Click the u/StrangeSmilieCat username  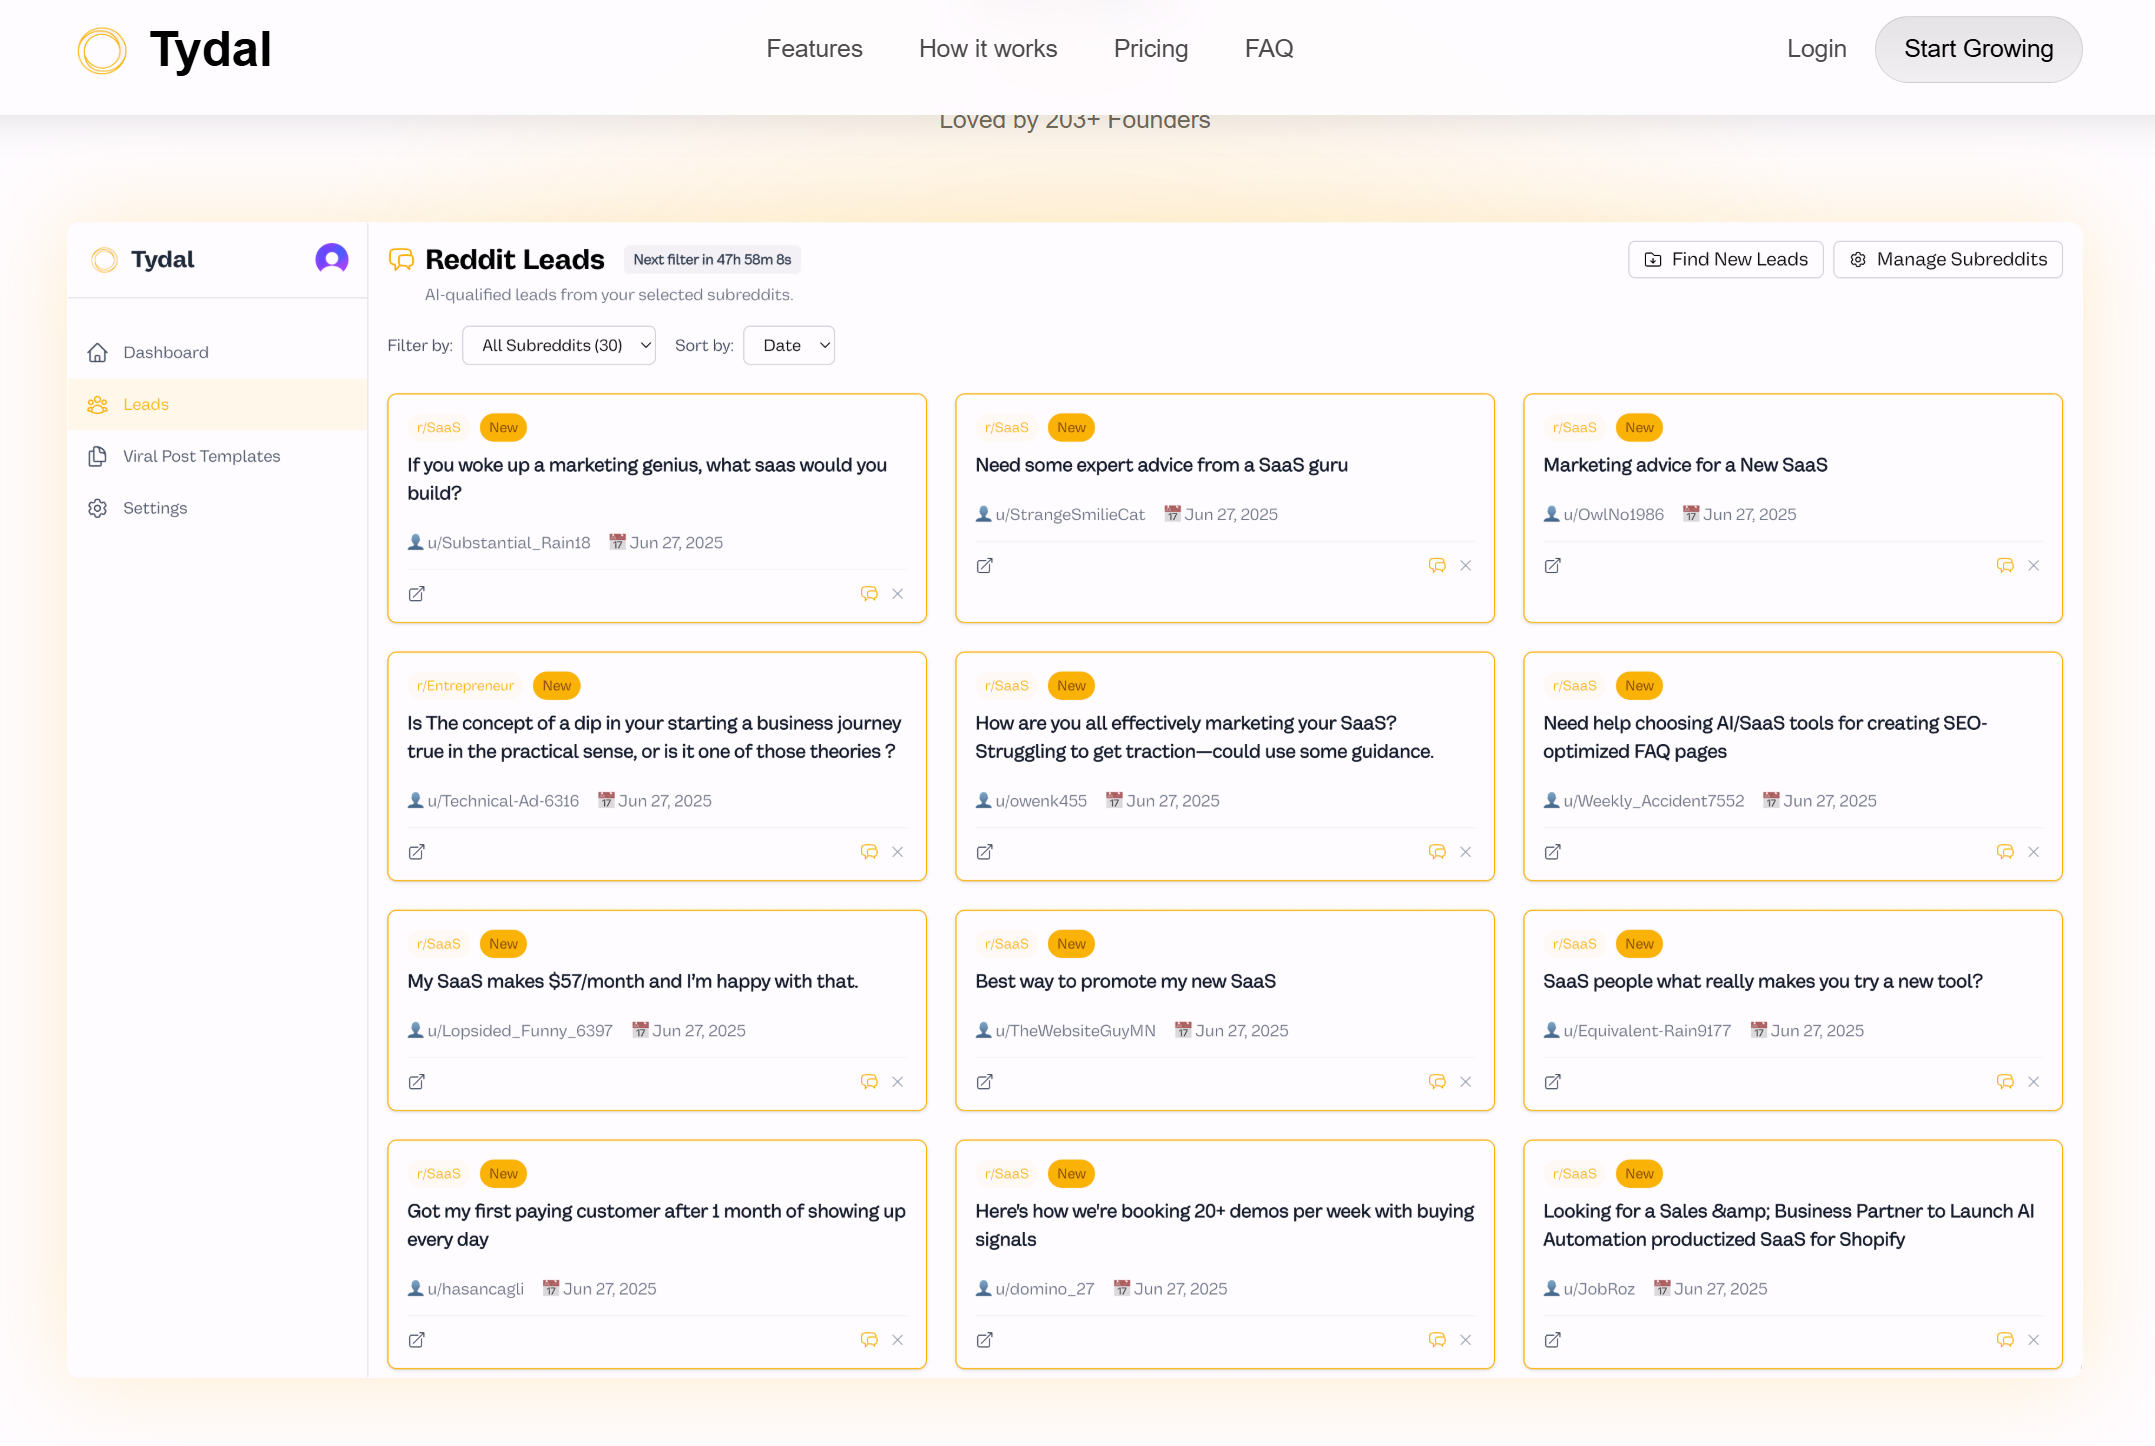(1069, 514)
